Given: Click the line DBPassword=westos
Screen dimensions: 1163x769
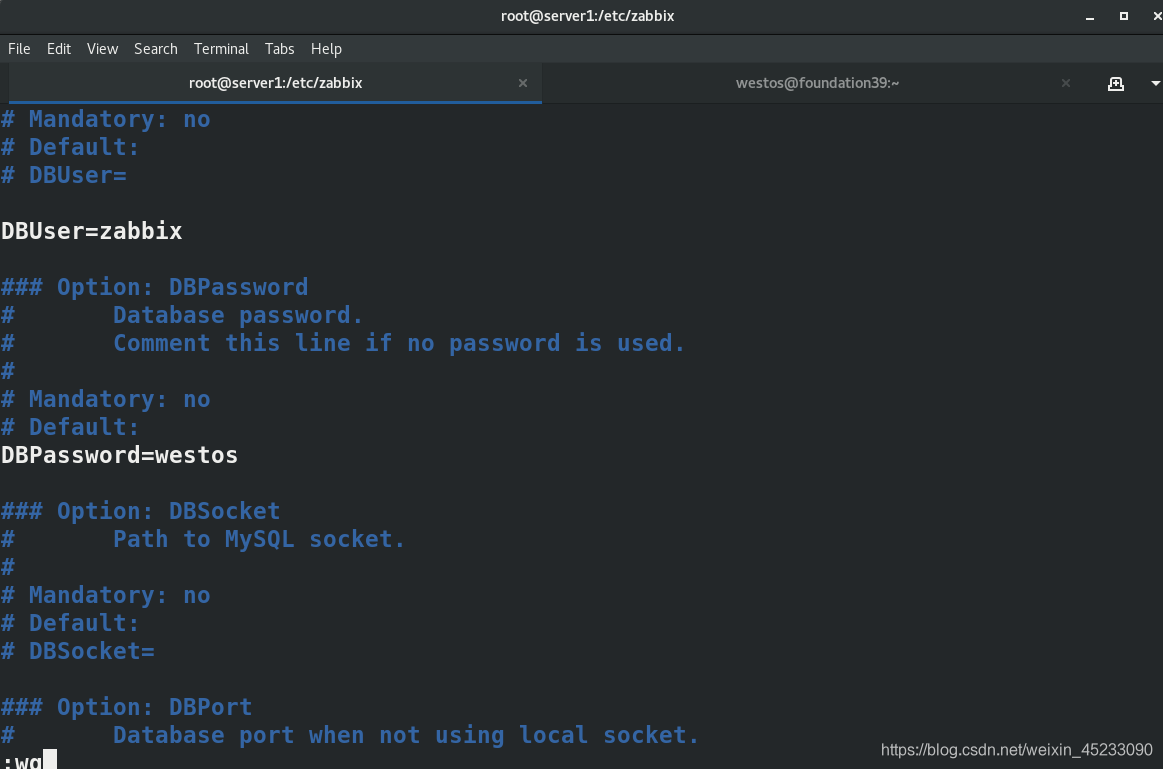Looking at the screenshot, I should 119,455.
